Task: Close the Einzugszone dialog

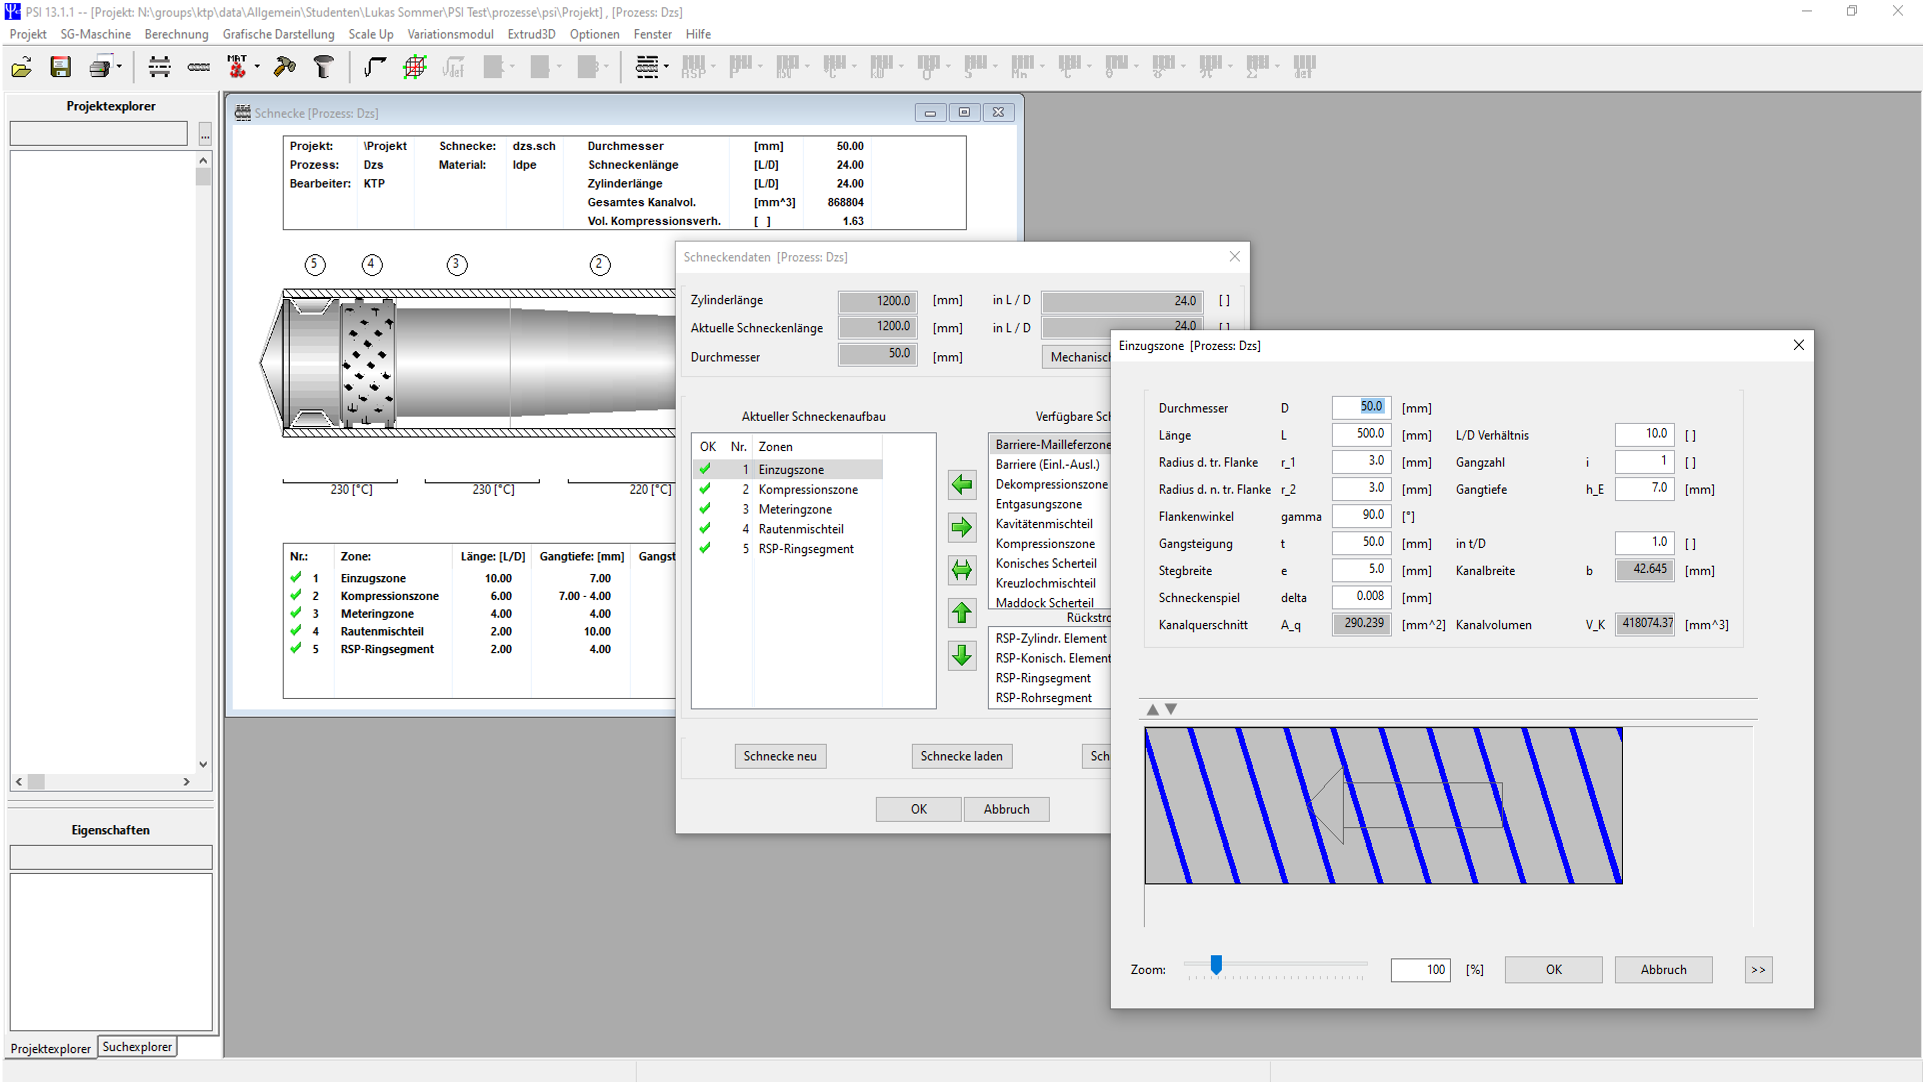Action: tap(1798, 345)
